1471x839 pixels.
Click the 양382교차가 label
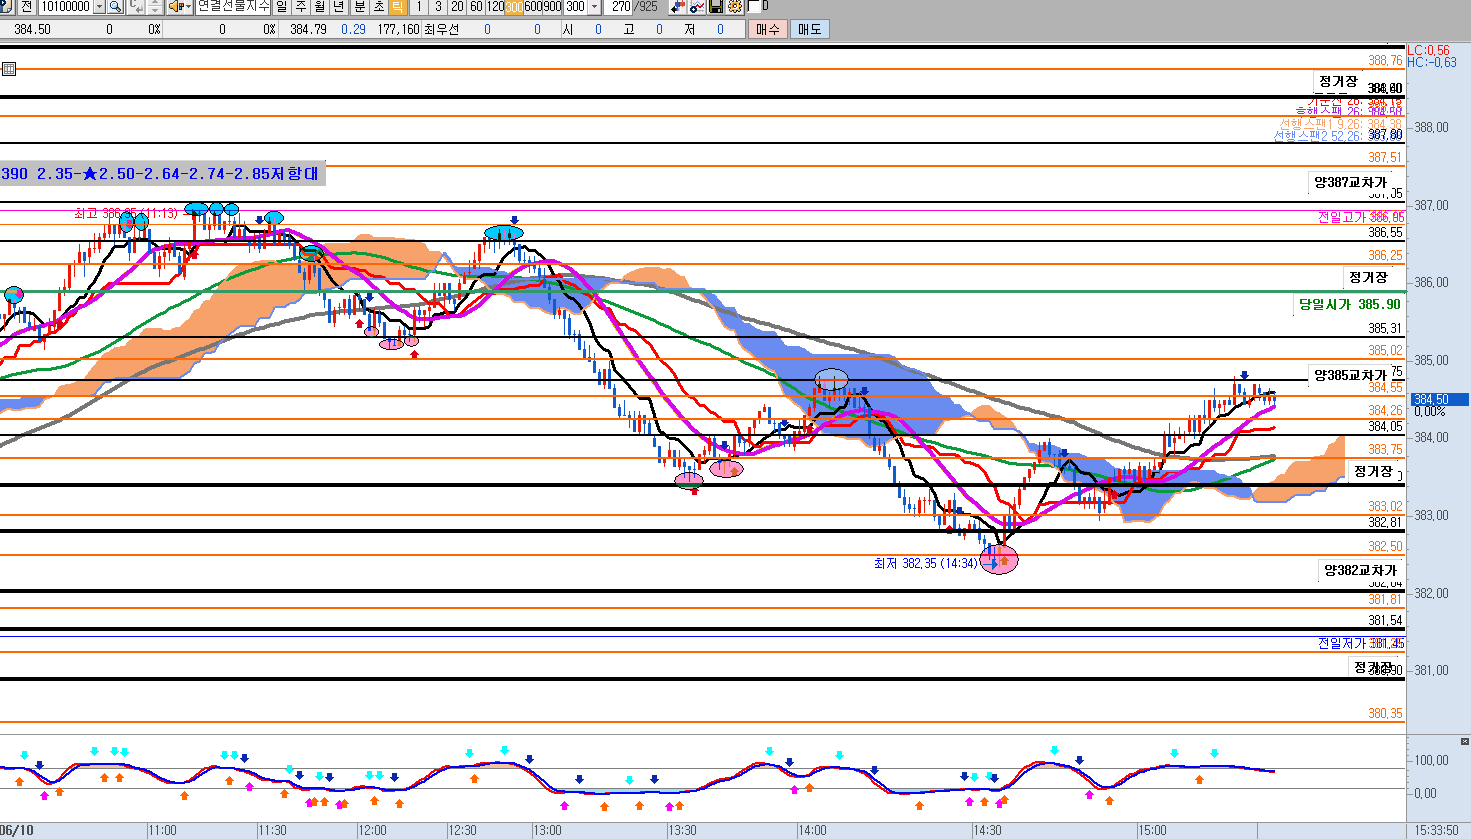pos(1359,570)
